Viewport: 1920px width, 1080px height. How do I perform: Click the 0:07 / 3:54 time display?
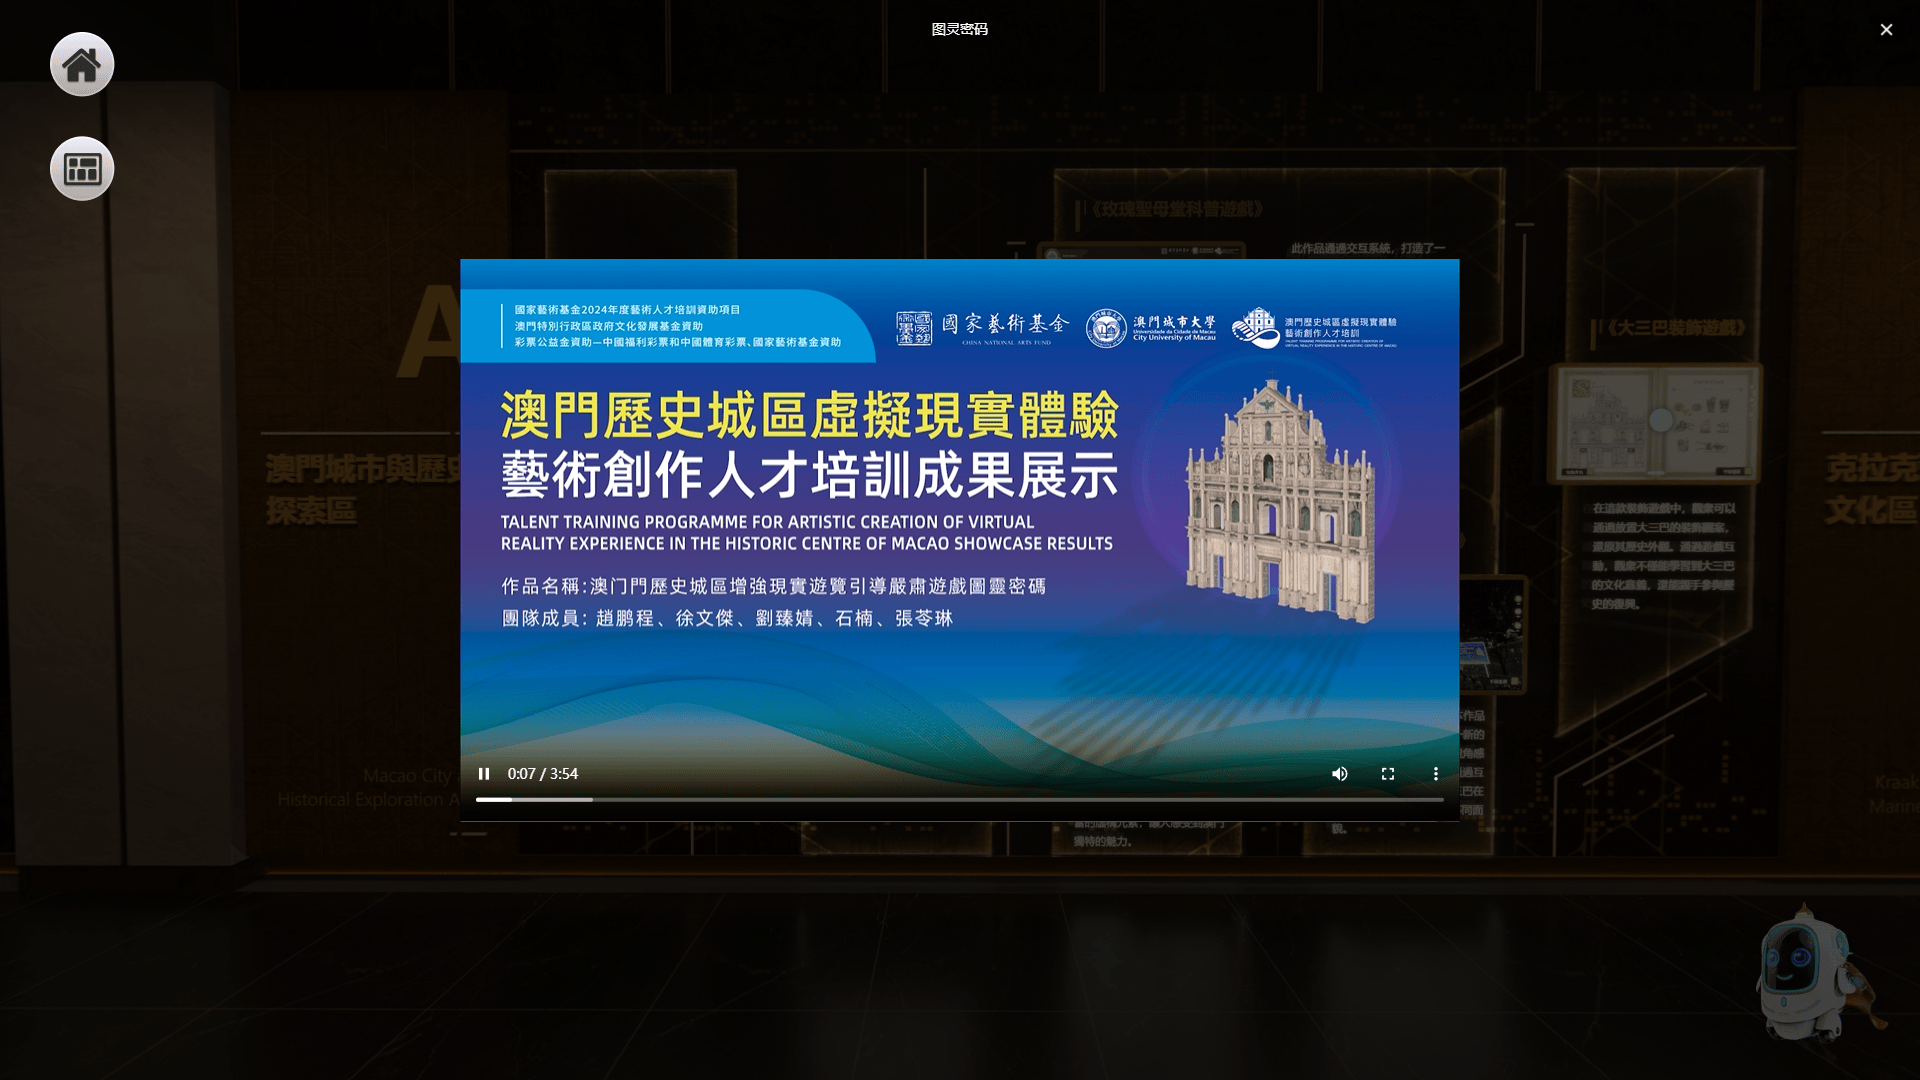point(543,774)
